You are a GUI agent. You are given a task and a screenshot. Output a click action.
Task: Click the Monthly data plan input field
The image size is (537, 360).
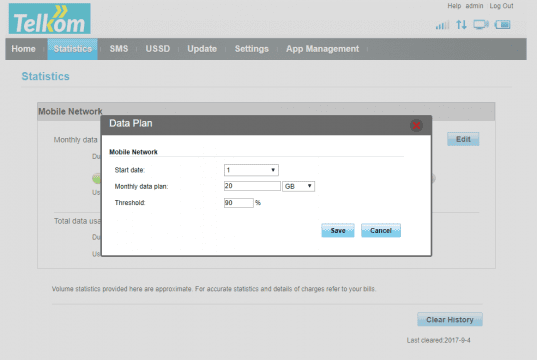[252, 186]
